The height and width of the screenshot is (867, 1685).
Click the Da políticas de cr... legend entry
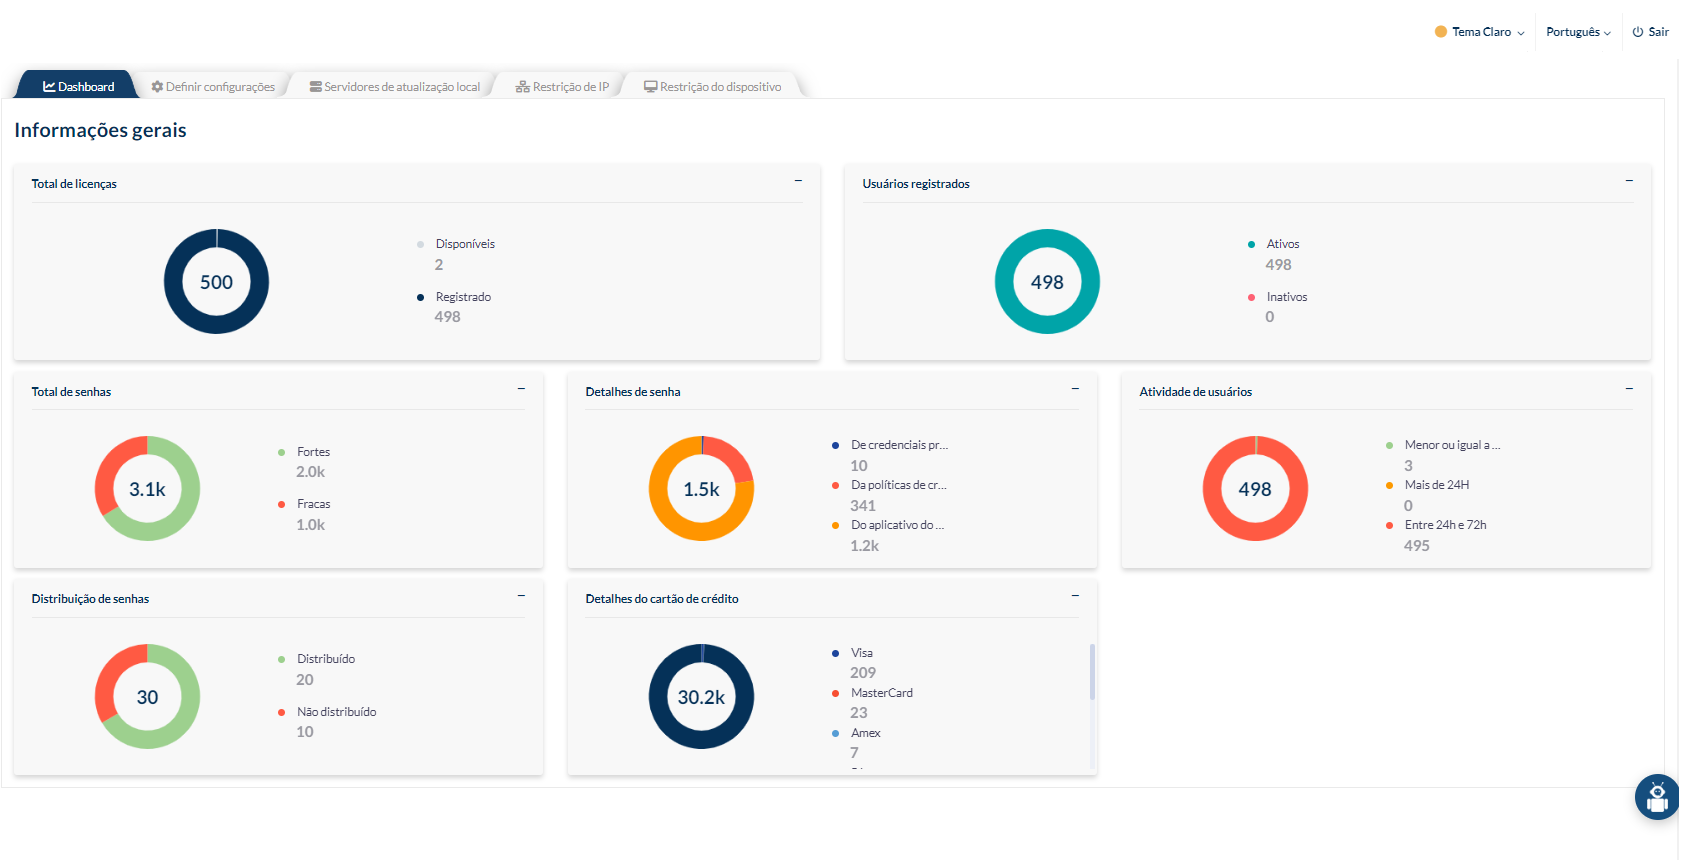889,485
